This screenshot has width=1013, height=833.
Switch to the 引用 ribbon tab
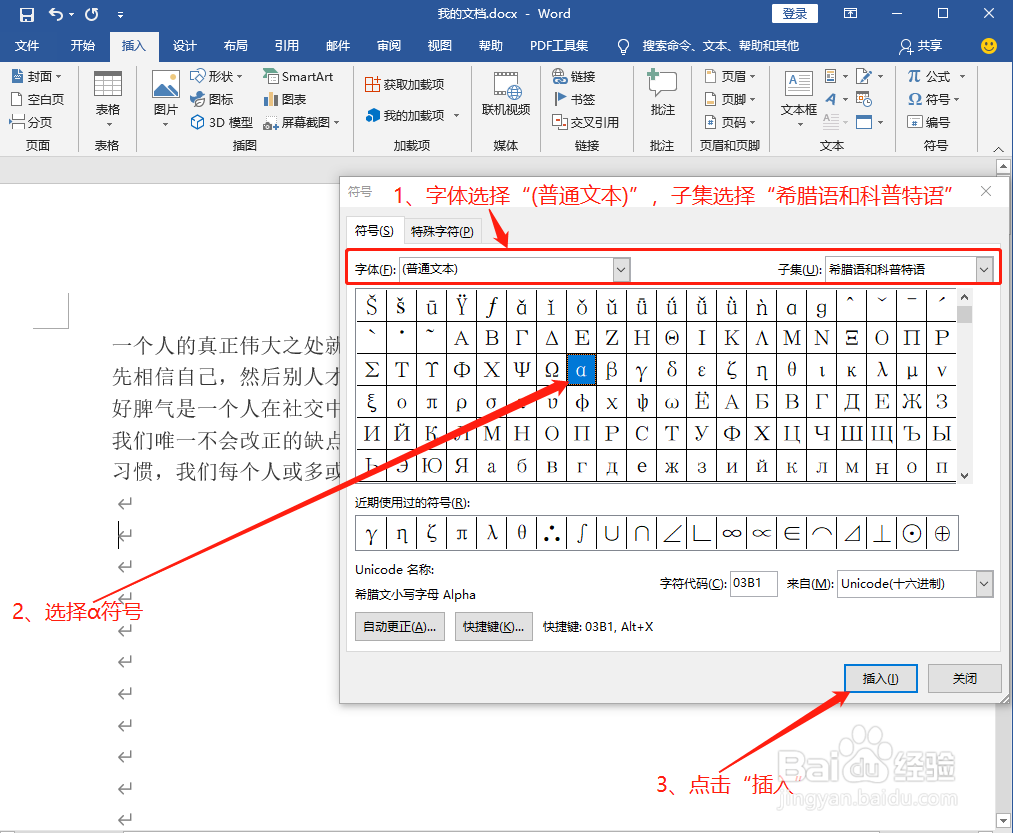tap(286, 46)
